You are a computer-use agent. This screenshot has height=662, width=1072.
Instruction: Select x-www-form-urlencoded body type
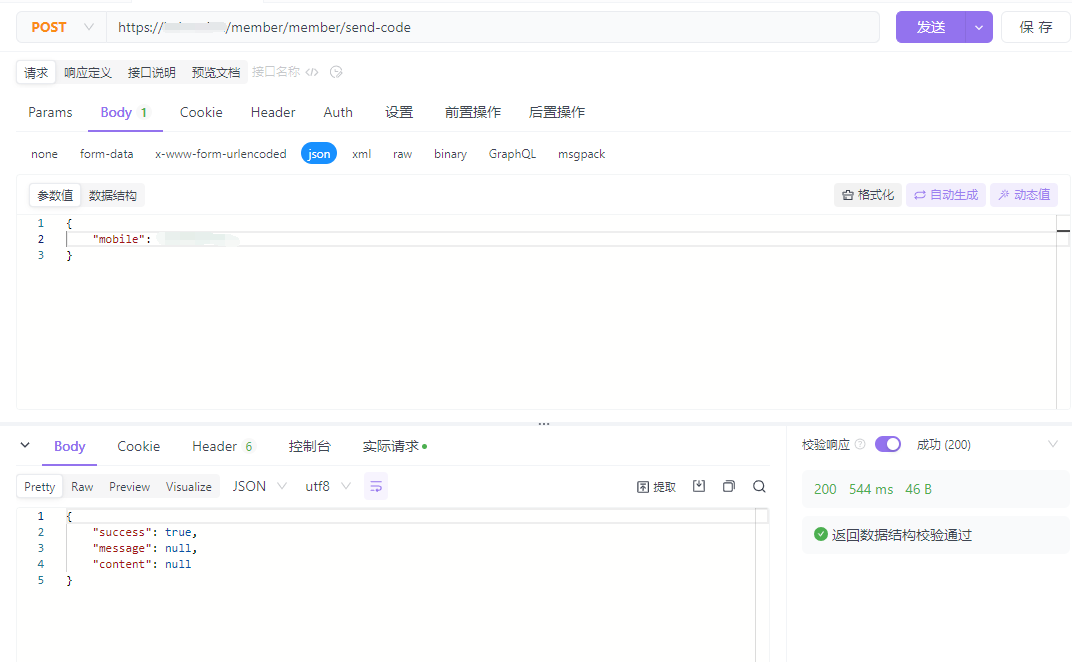221,154
